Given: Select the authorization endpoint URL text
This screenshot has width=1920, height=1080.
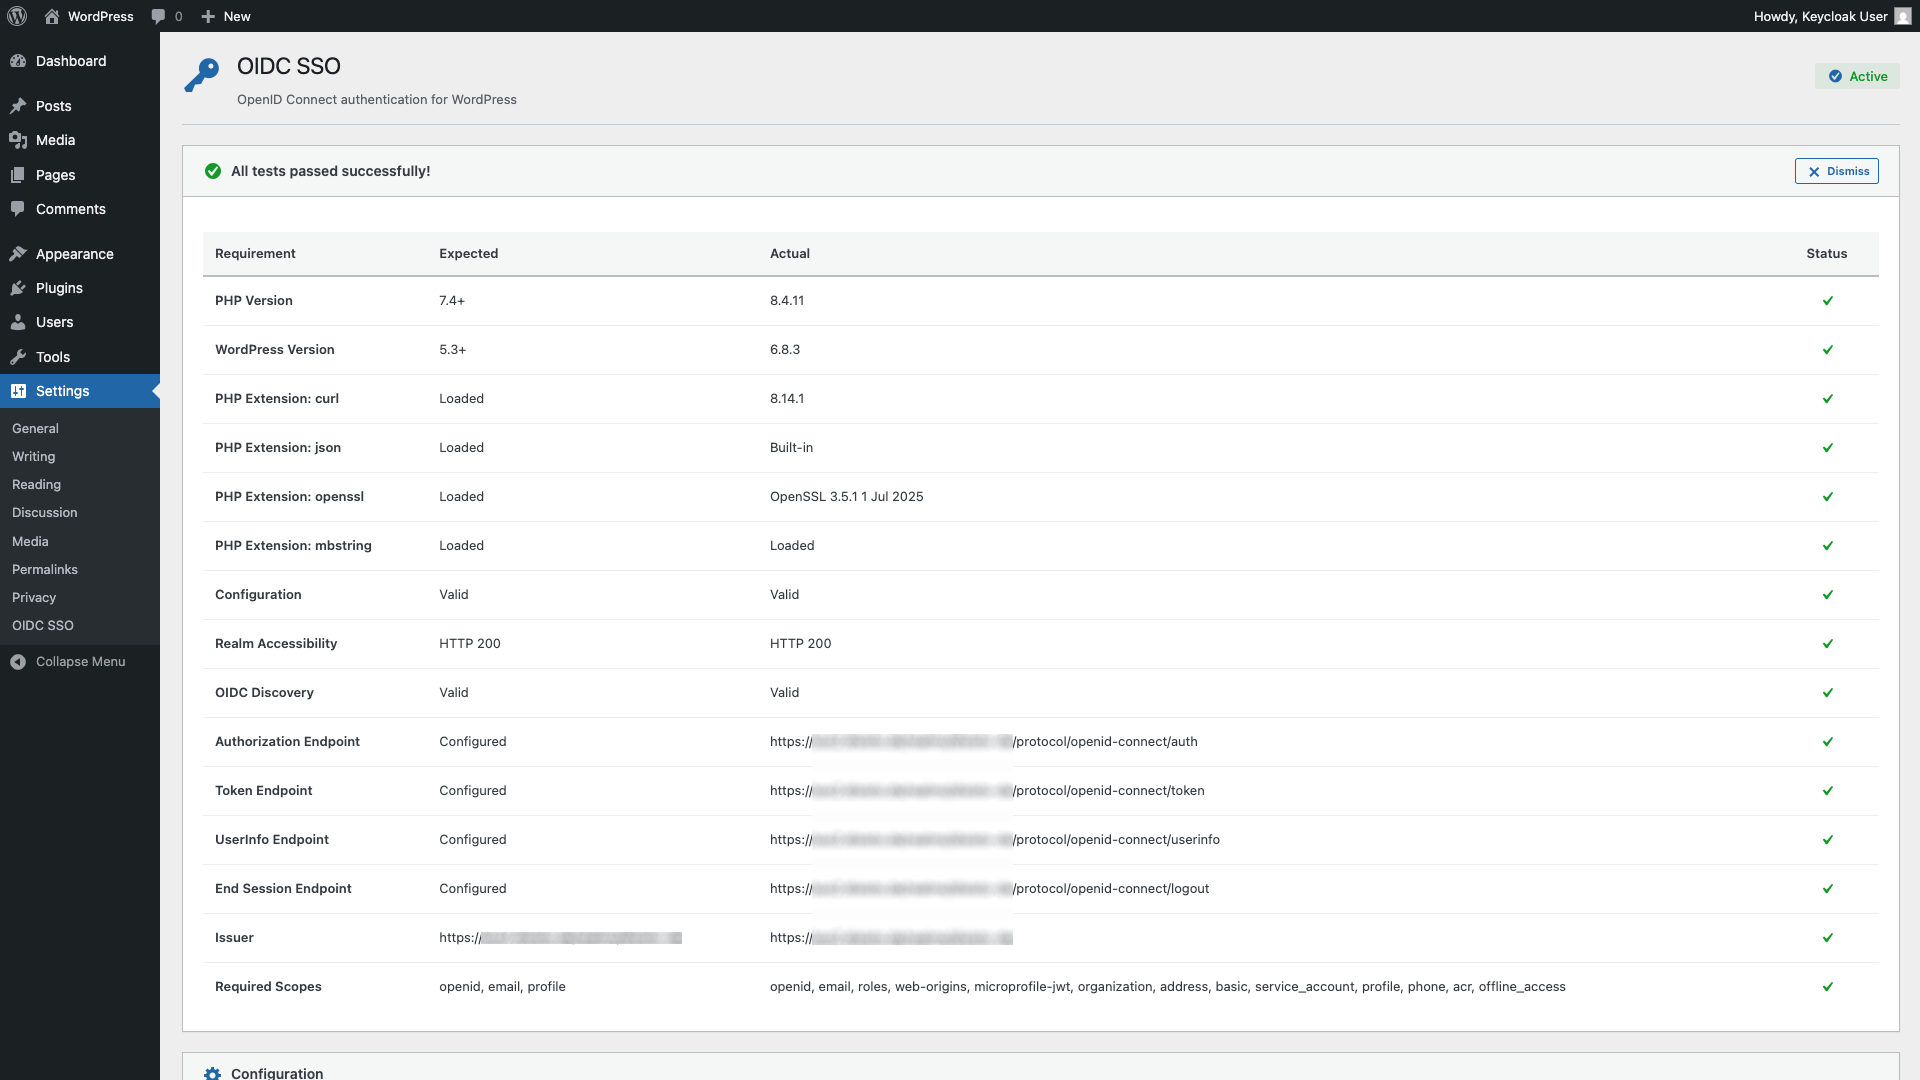Looking at the screenshot, I should [984, 742].
